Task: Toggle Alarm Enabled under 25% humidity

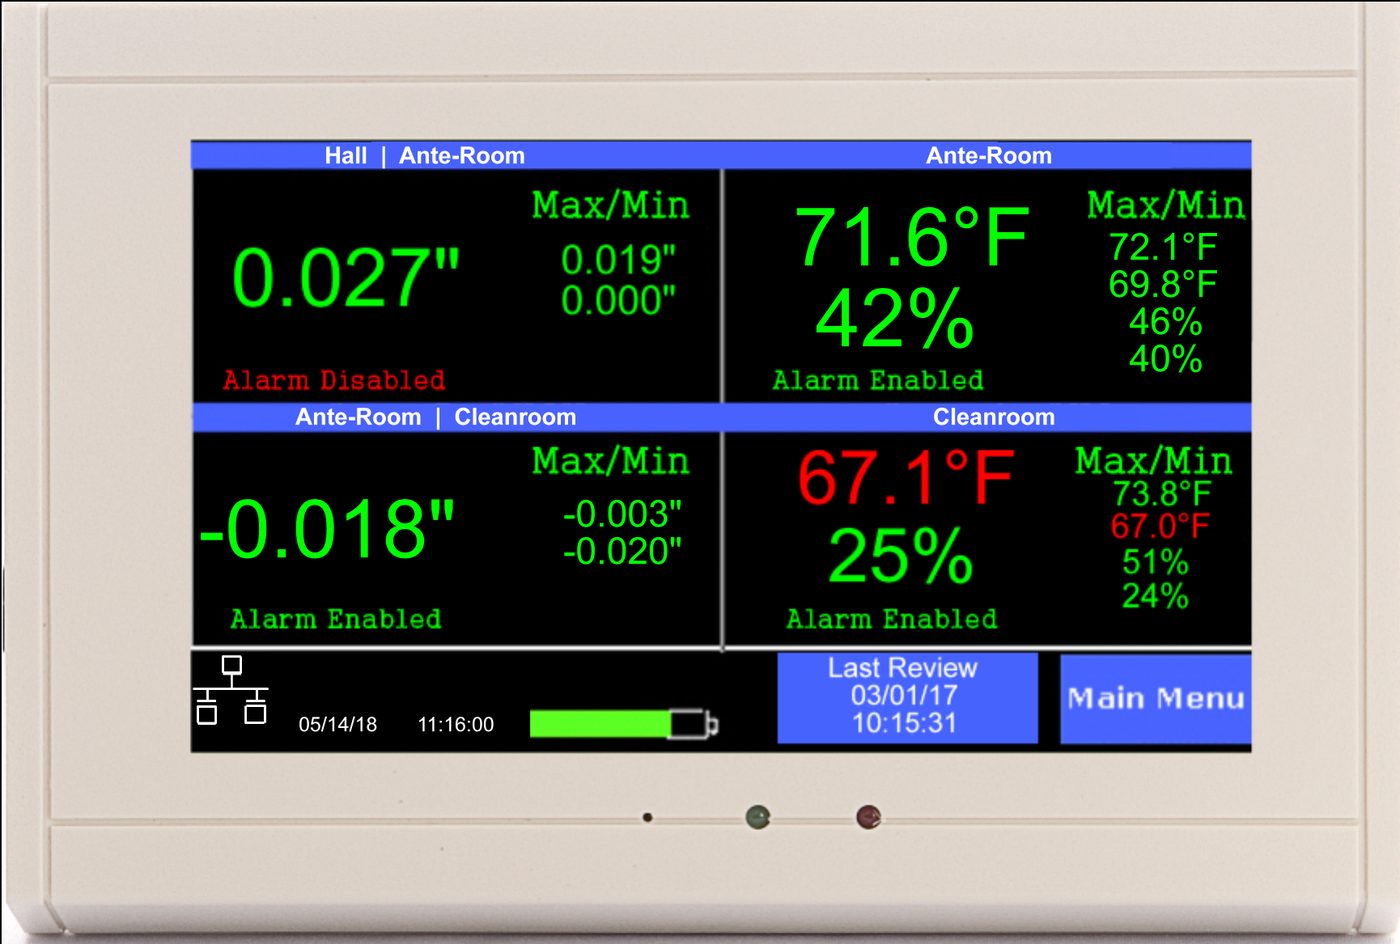Action: pos(892,619)
